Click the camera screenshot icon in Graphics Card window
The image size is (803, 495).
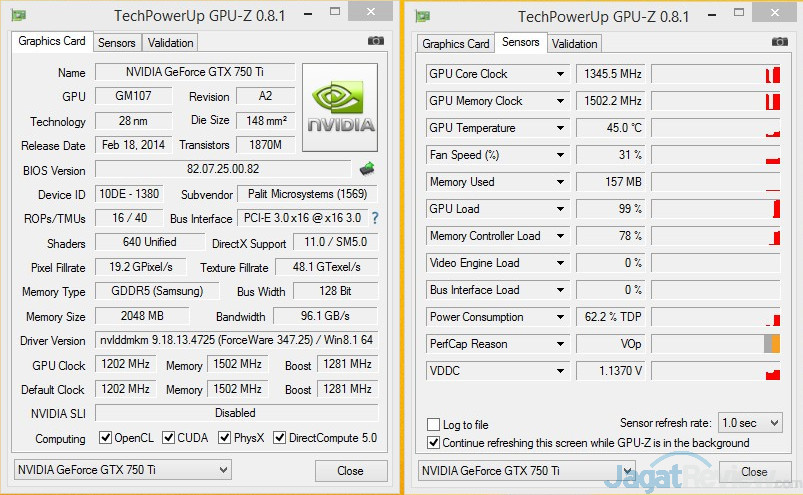[375, 41]
